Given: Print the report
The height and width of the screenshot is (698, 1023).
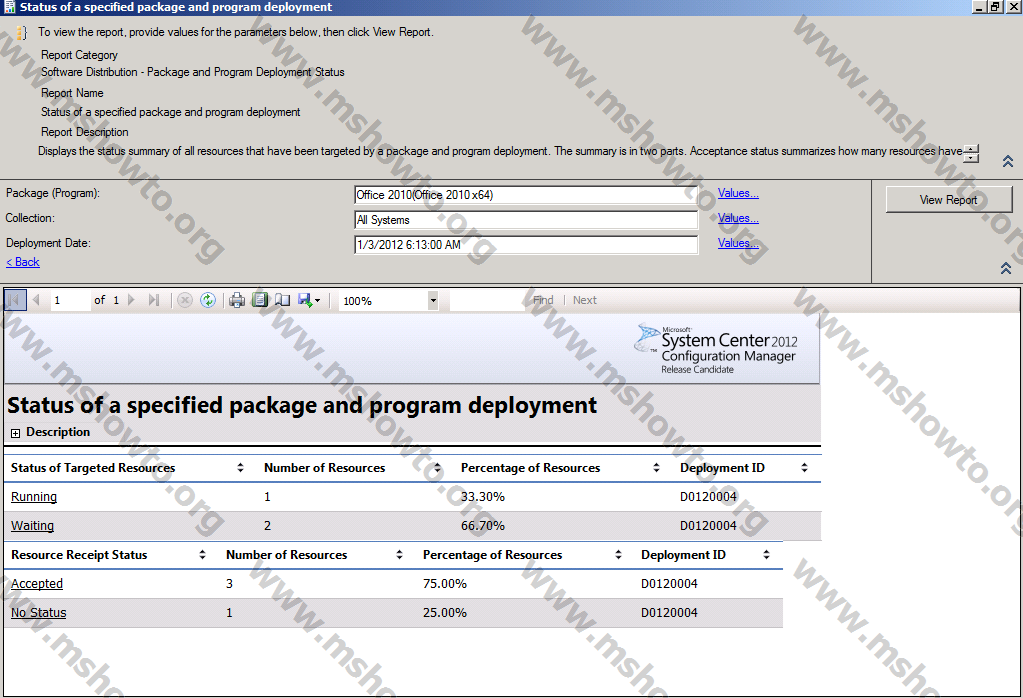Looking at the screenshot, I should 237,300.
